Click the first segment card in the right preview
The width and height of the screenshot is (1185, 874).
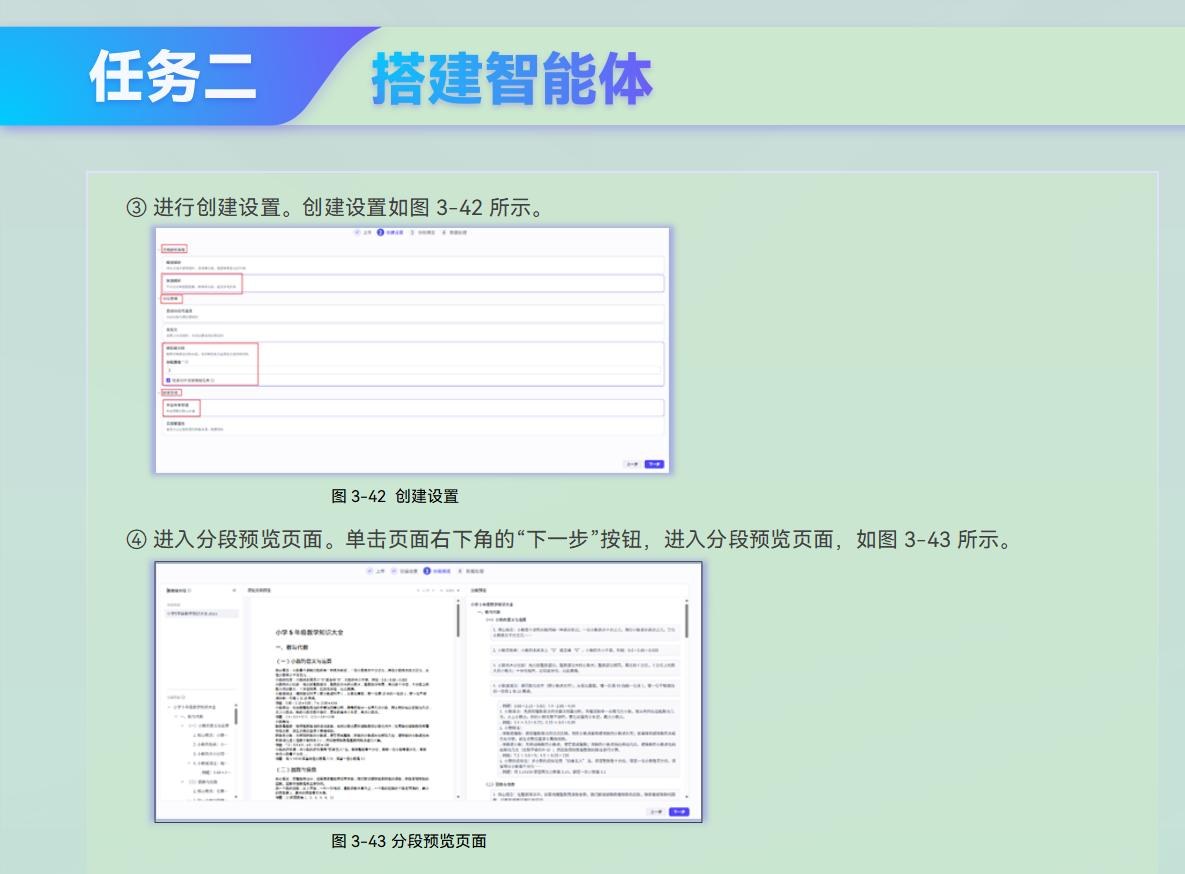(x=585, y=633)
